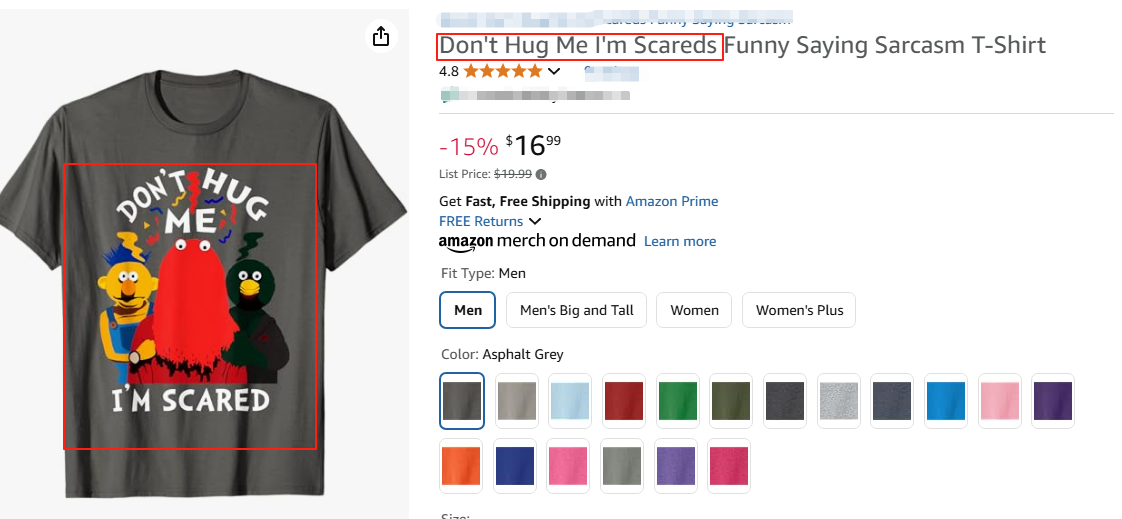
Task: Choose the dark purple color swatch
Action: (1052, 401)
